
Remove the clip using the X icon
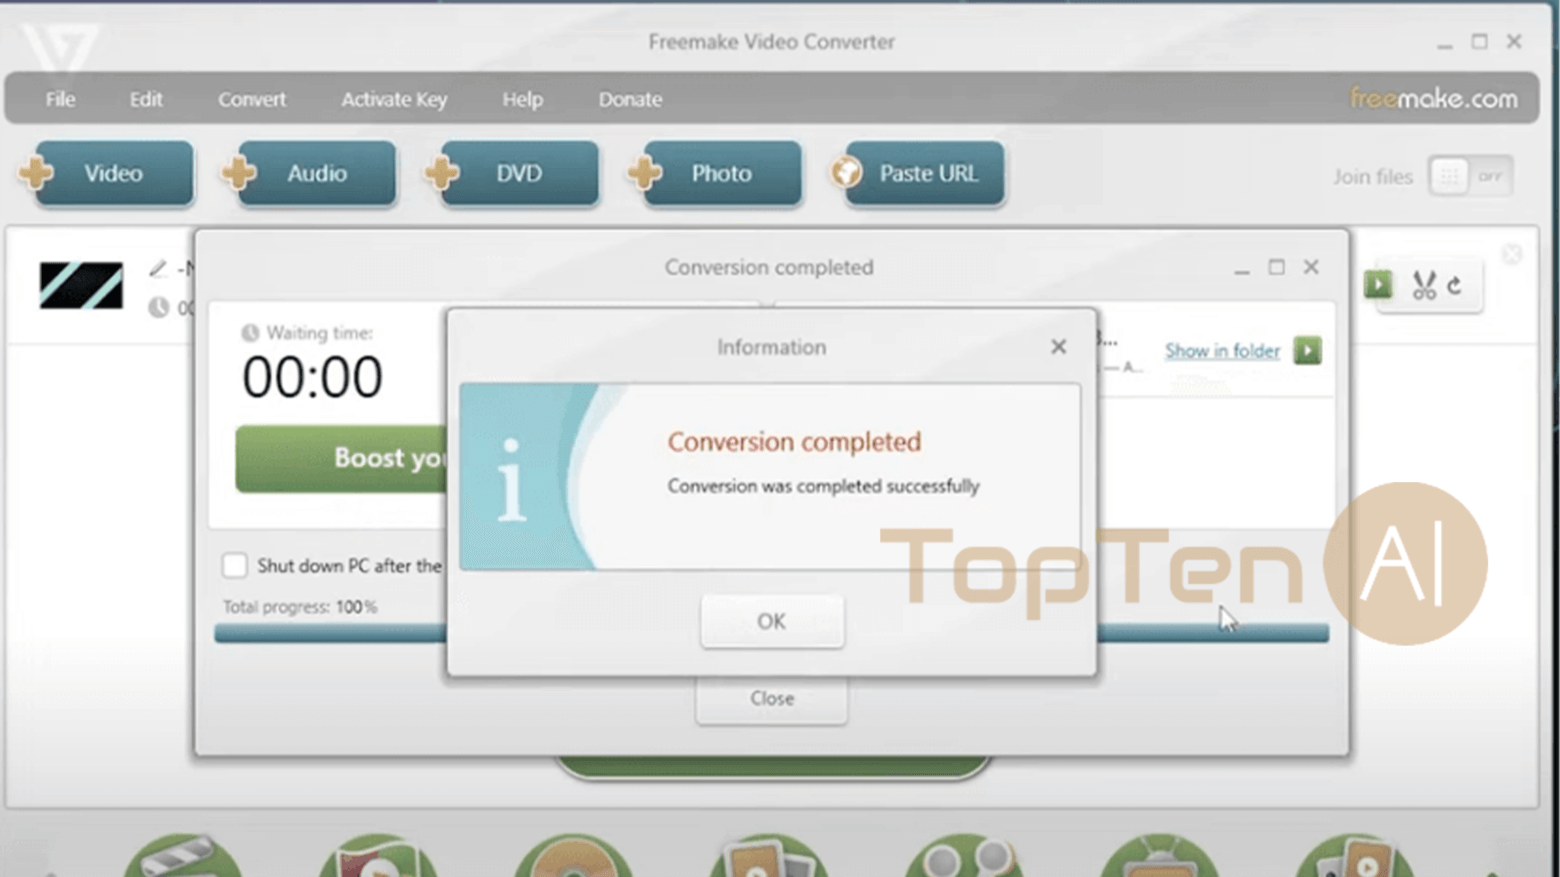click(1512, 254)
